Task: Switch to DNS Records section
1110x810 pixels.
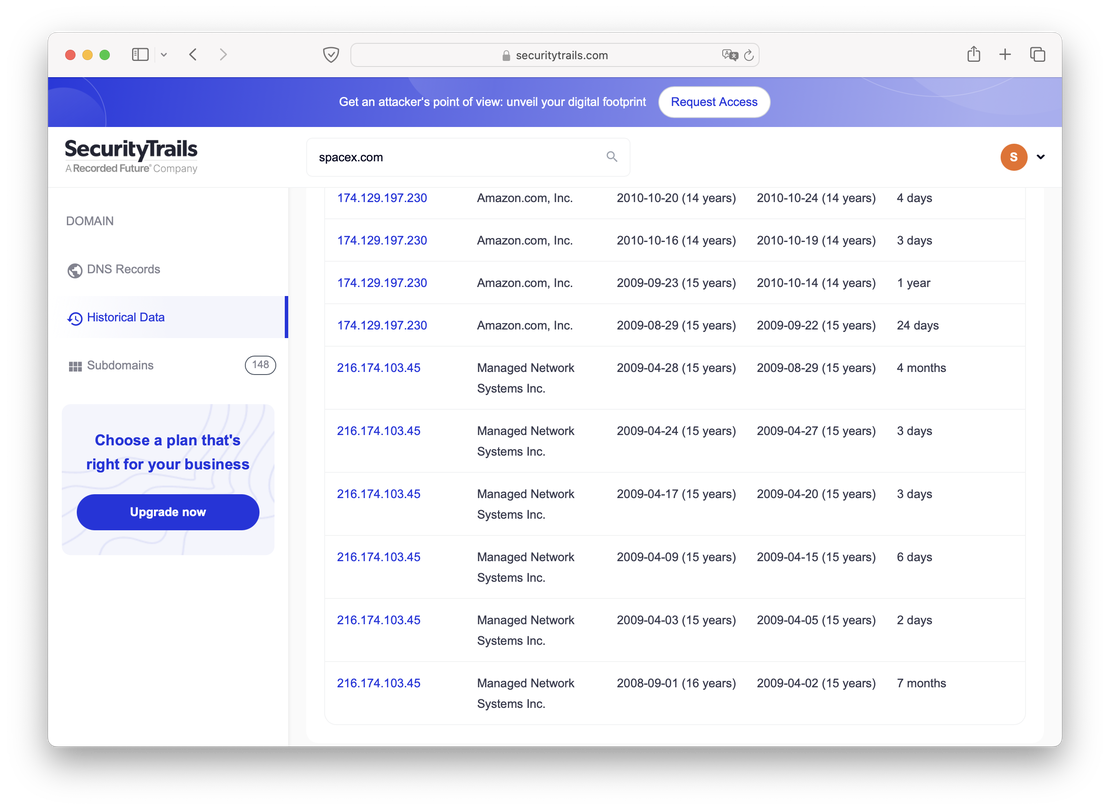Action: (118, 269)
